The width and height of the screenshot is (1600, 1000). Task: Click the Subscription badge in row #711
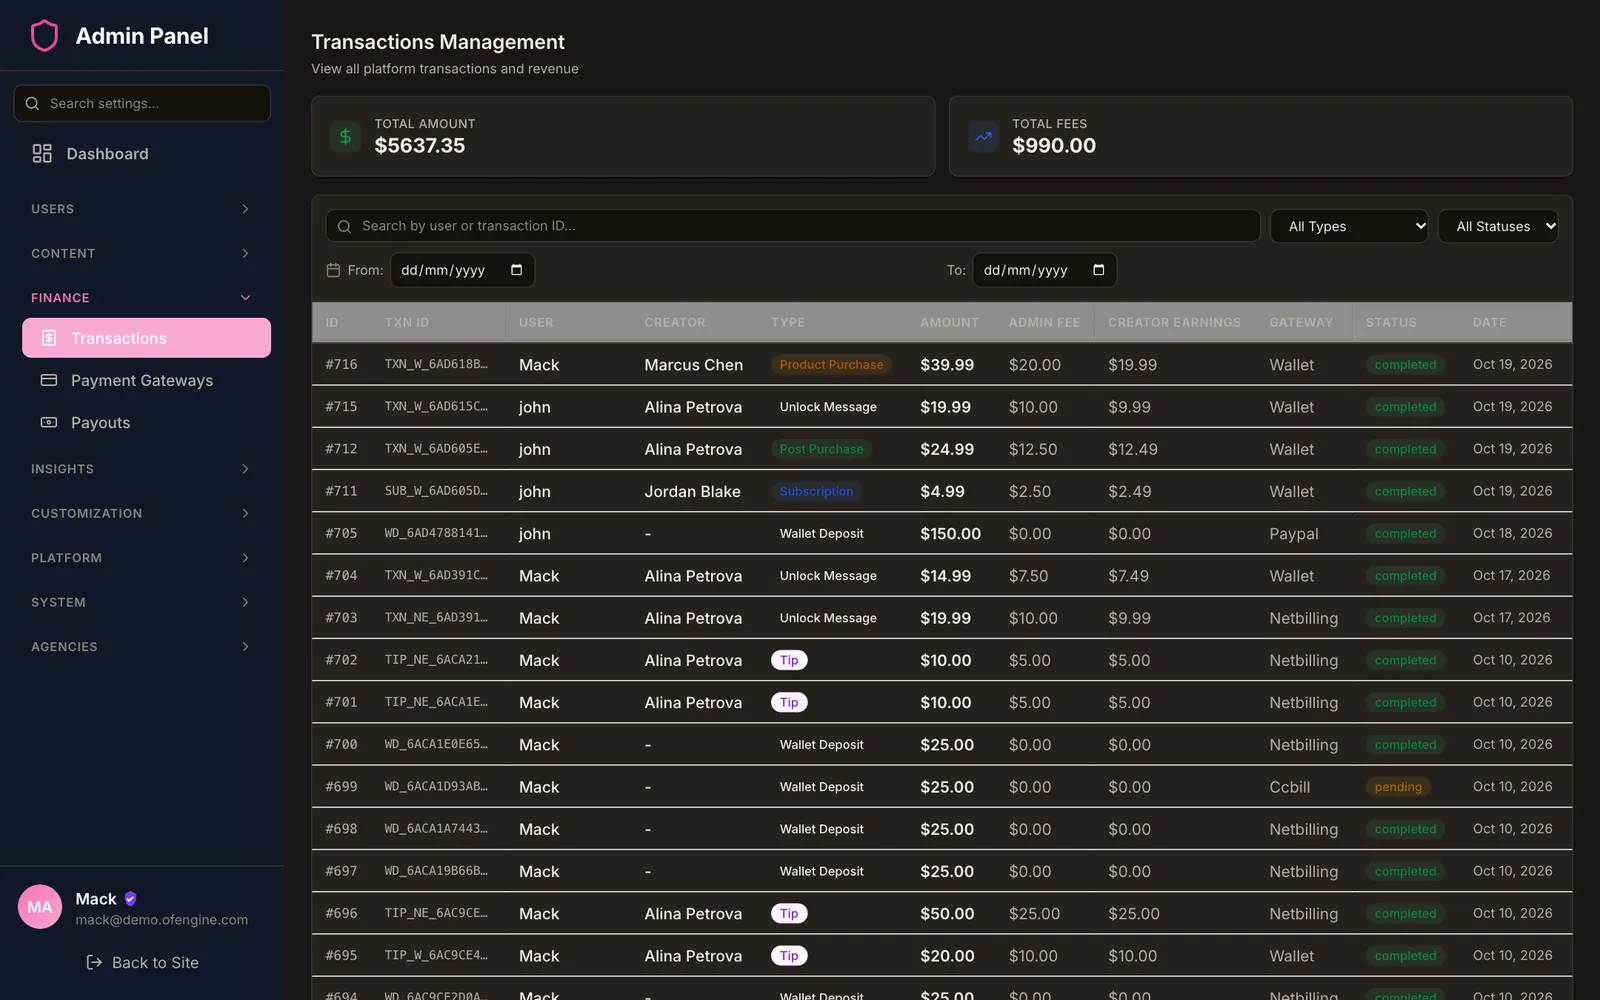tap(816, 491)
